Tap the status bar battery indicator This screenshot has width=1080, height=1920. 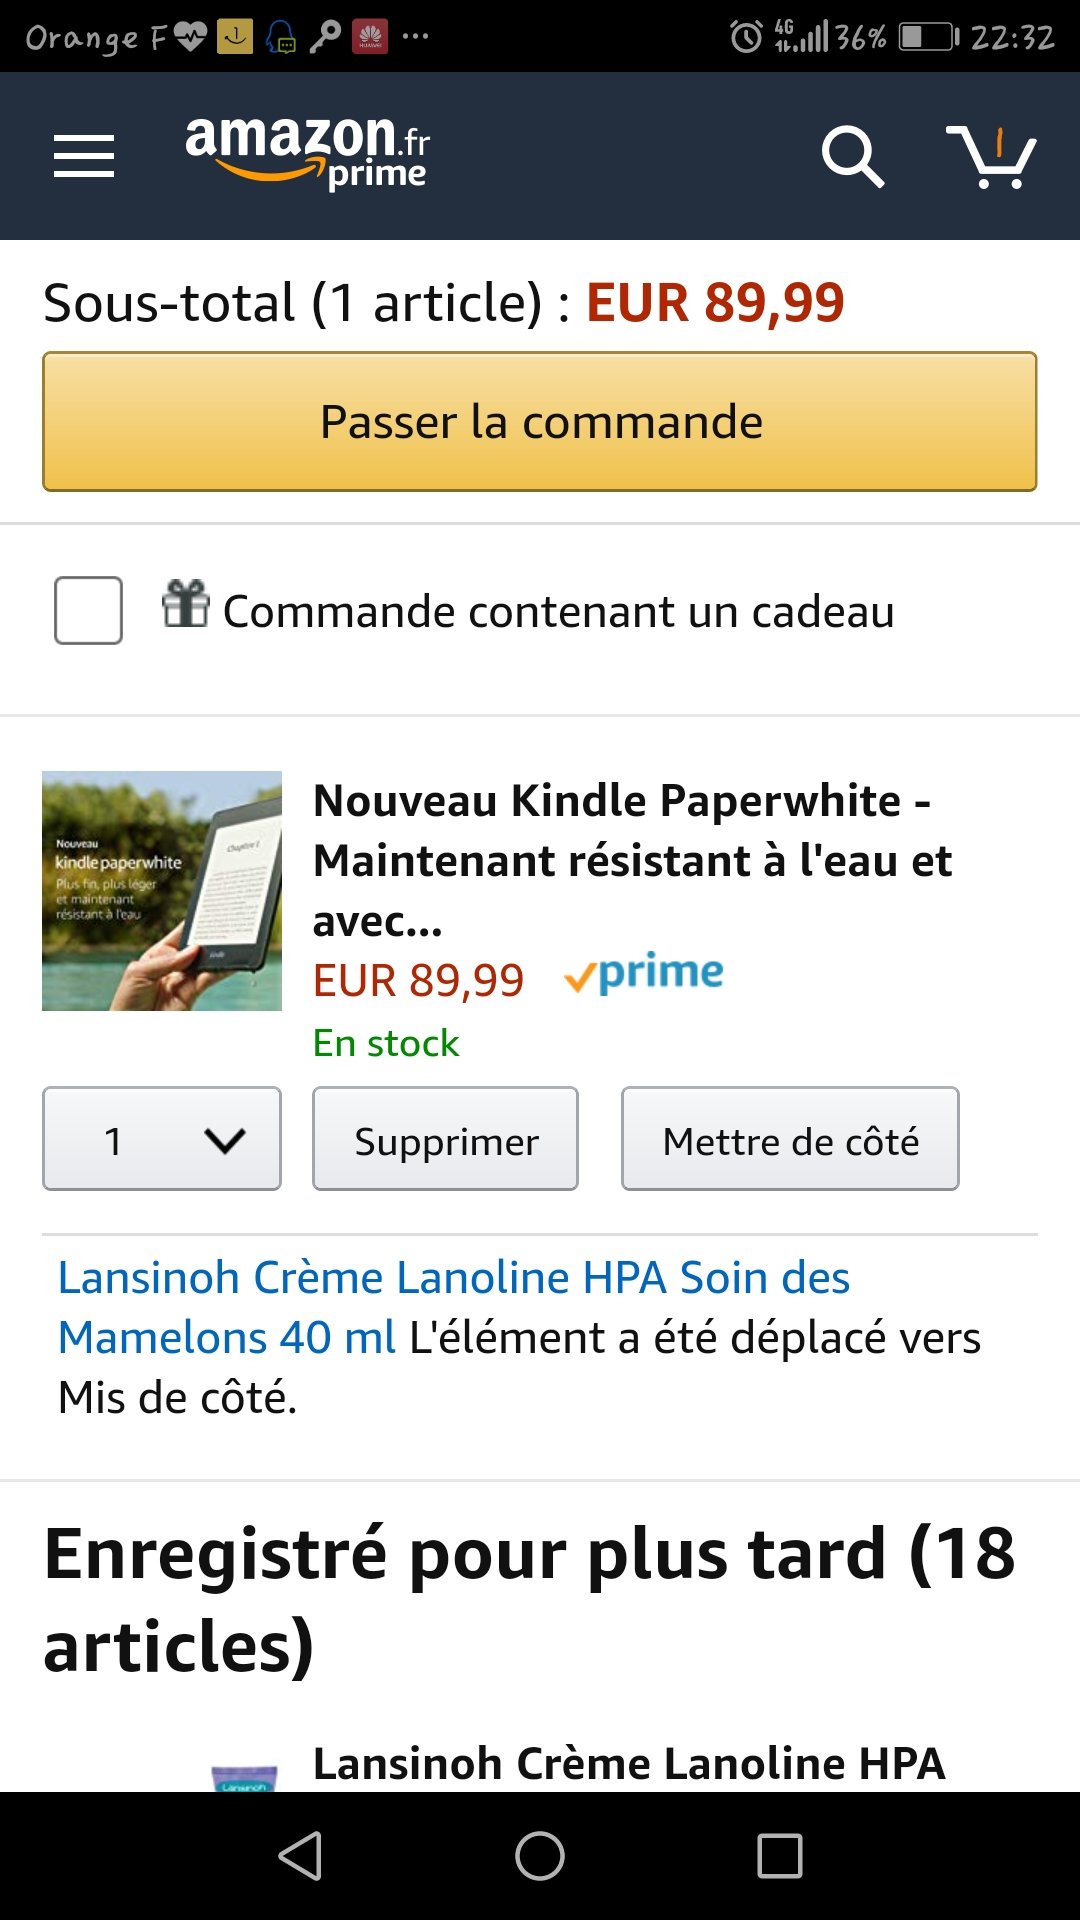point(928,37)
